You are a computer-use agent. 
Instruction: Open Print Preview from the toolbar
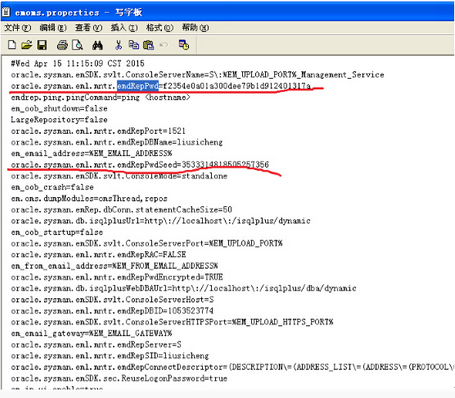78,45
